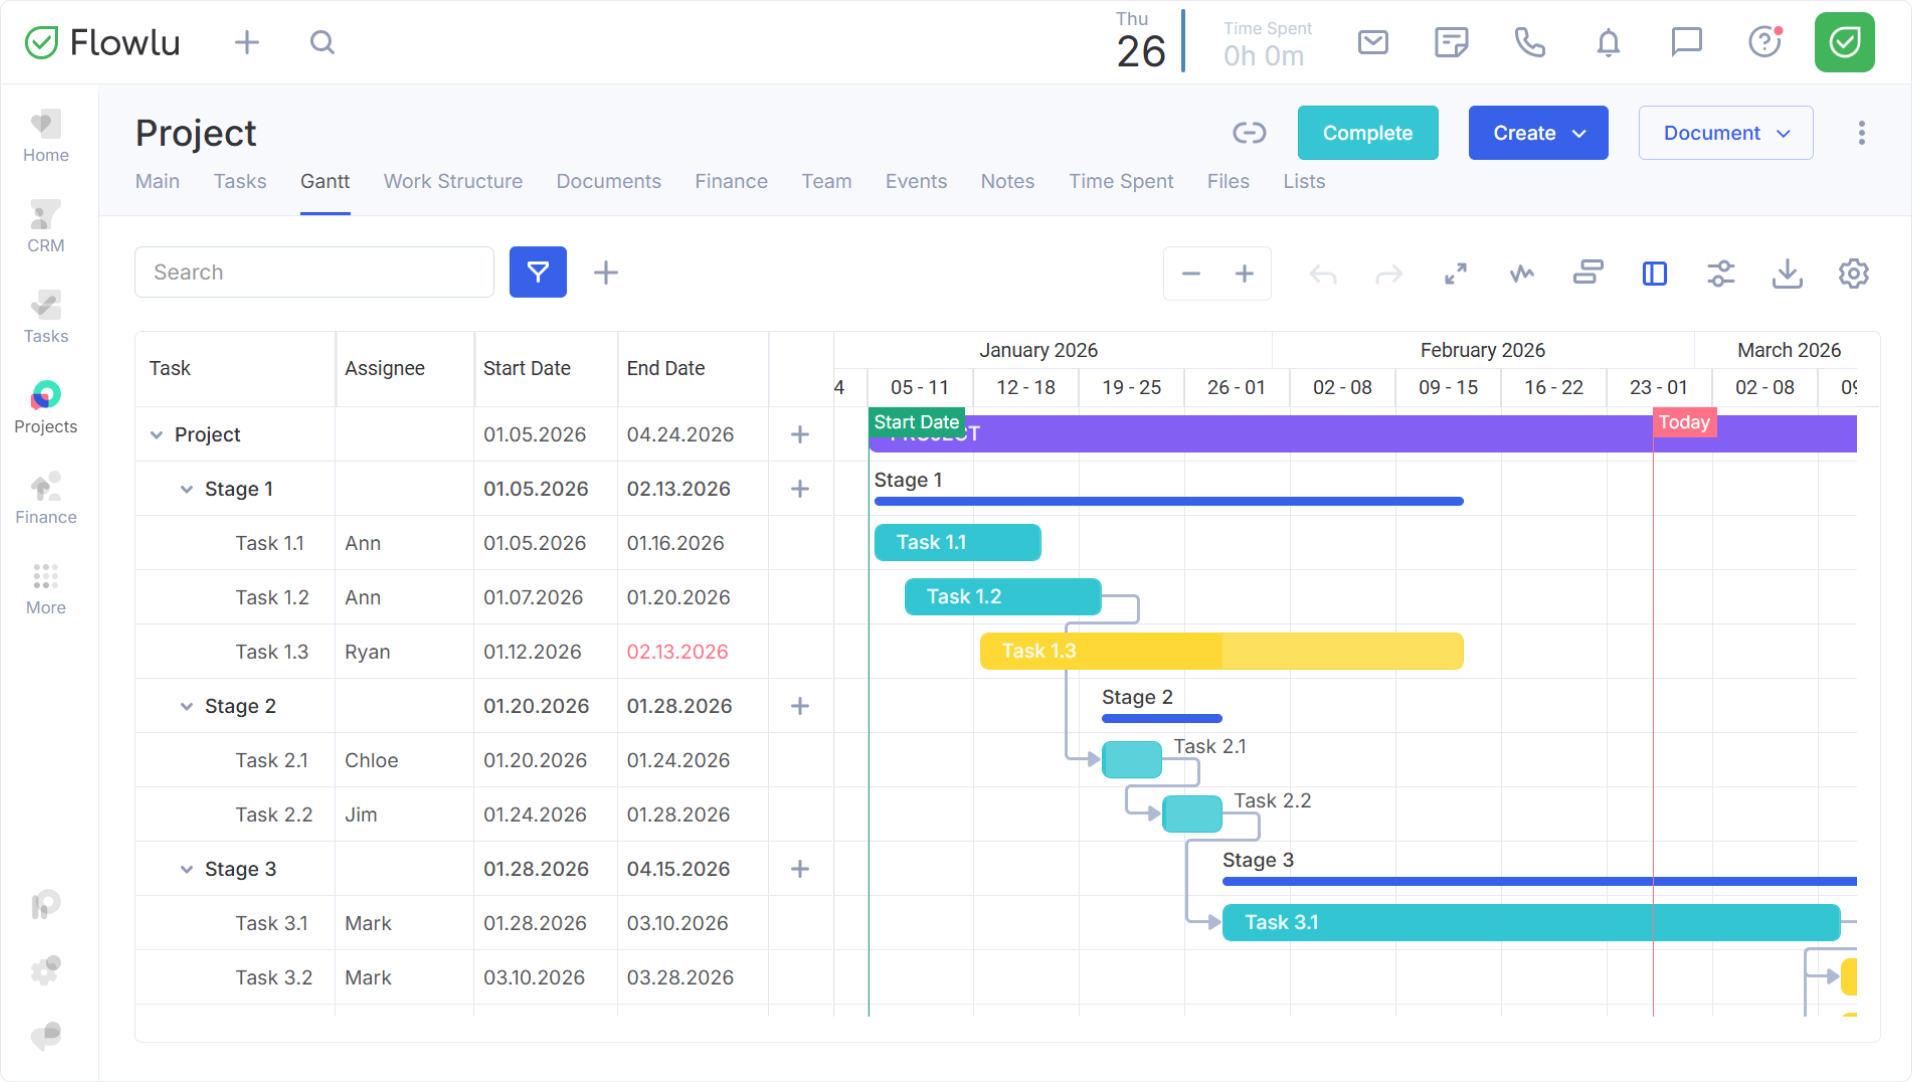
Task: Toggle the baseline bars display icon
Action: pos(1588,273)
